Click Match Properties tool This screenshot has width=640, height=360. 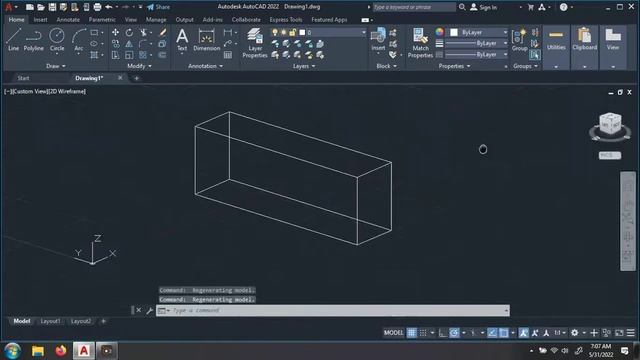point(420,43)
